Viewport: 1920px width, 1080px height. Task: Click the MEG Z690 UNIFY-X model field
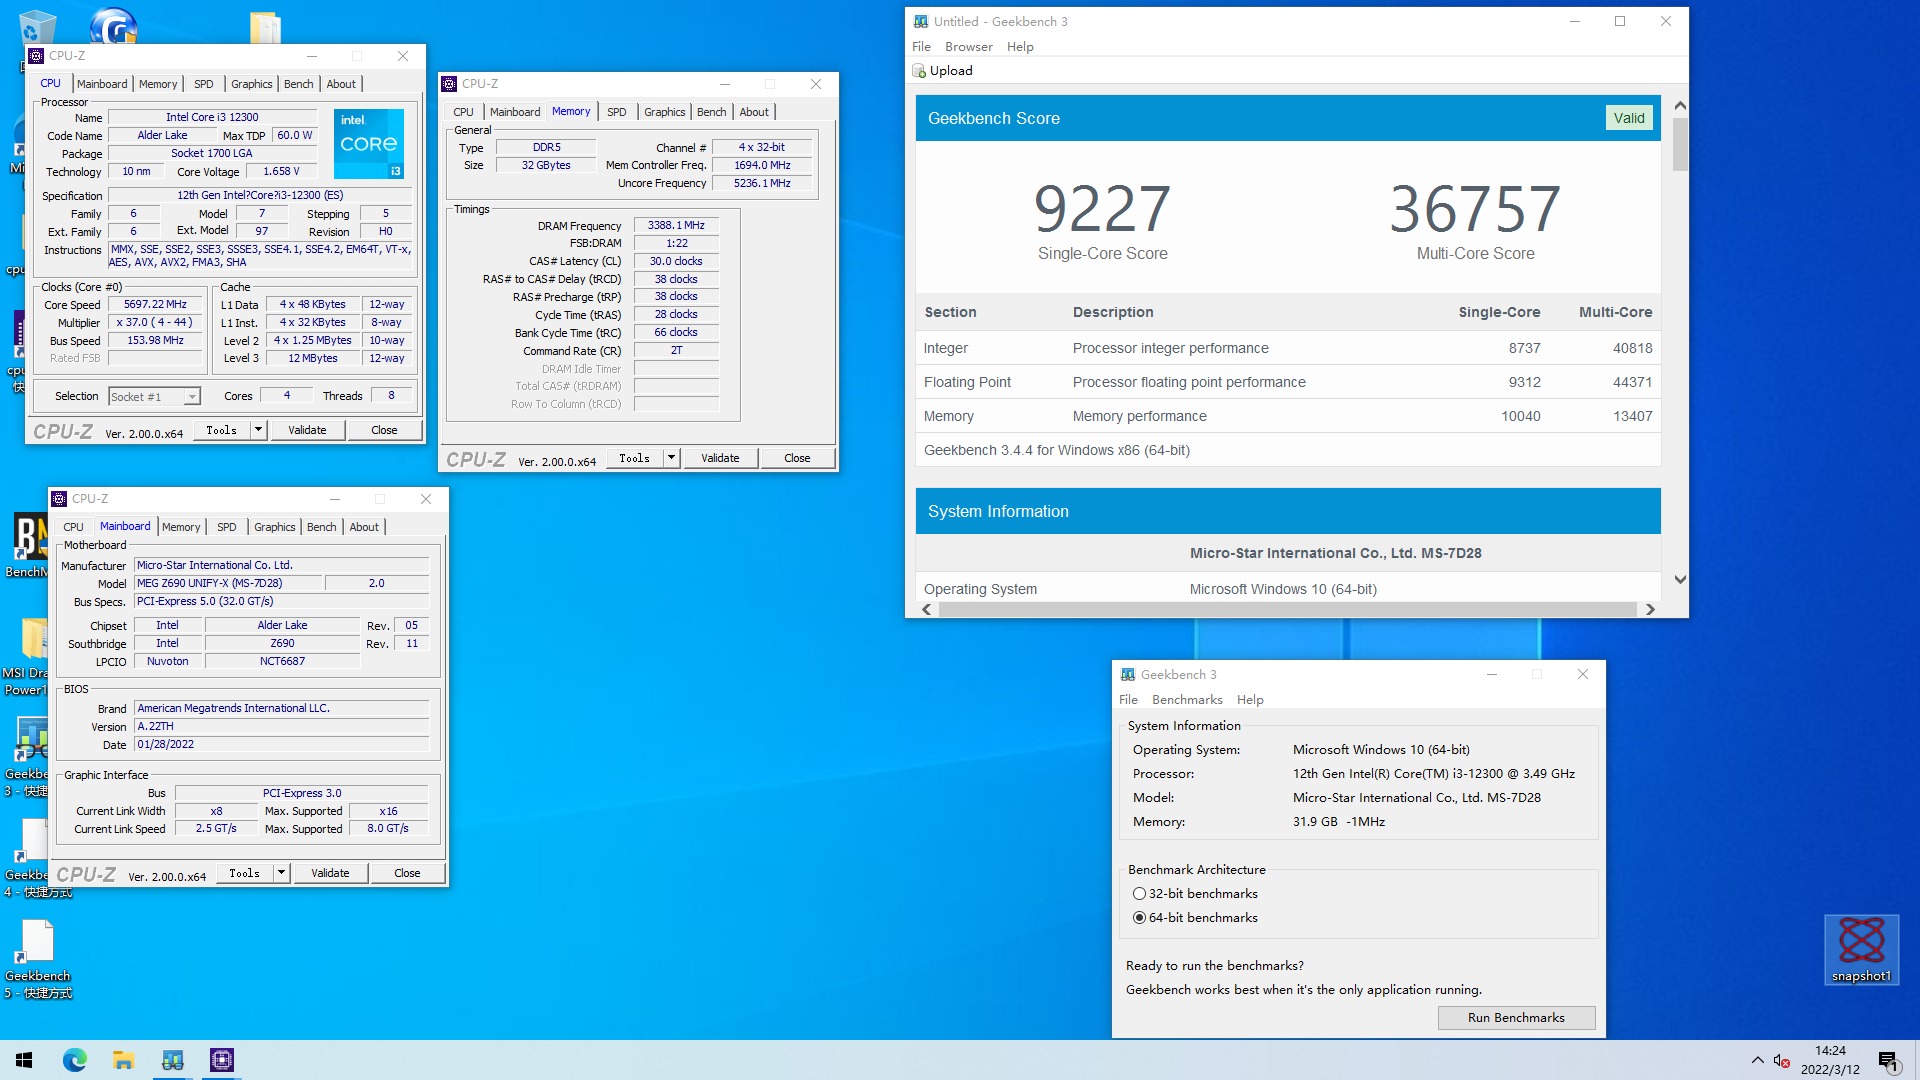pyautogui.click(x=228, y=584)
